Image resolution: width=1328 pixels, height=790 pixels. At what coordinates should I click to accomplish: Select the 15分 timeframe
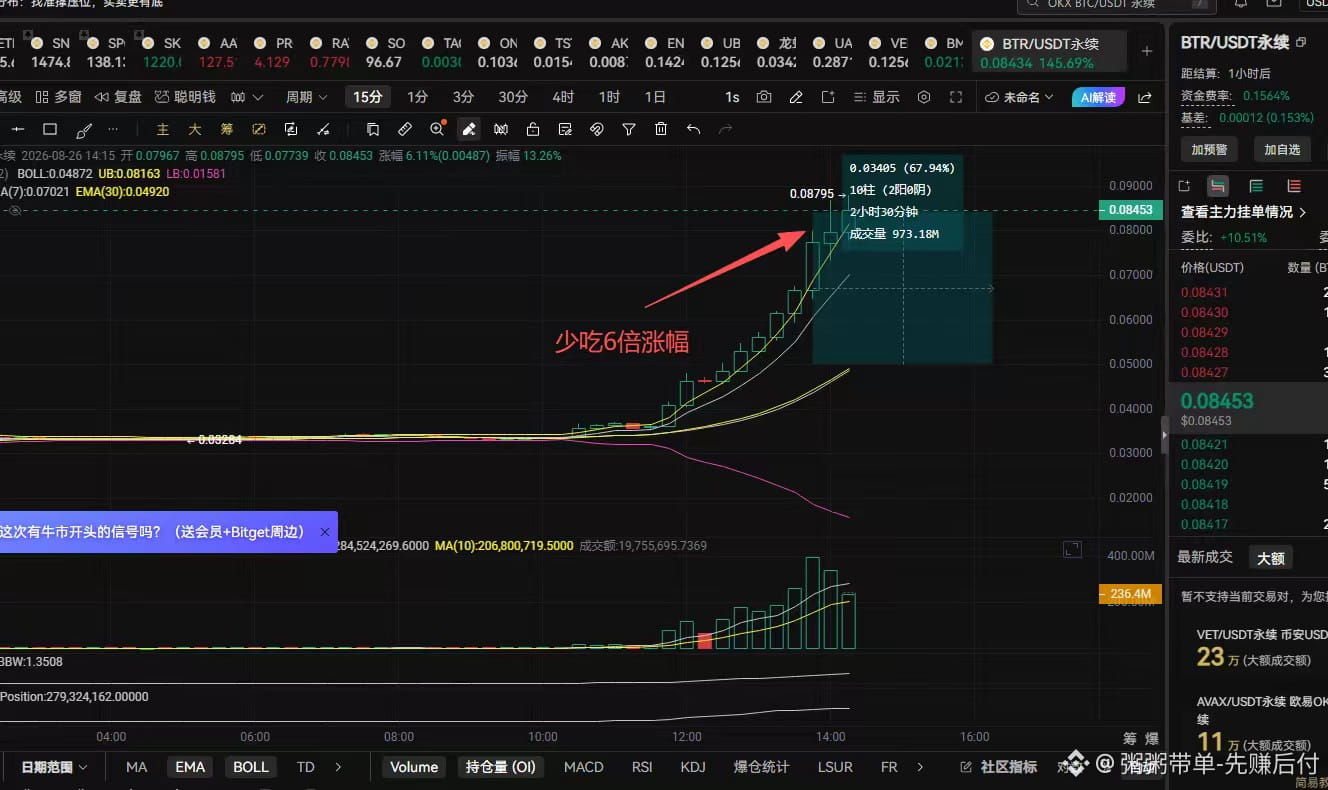367,97
